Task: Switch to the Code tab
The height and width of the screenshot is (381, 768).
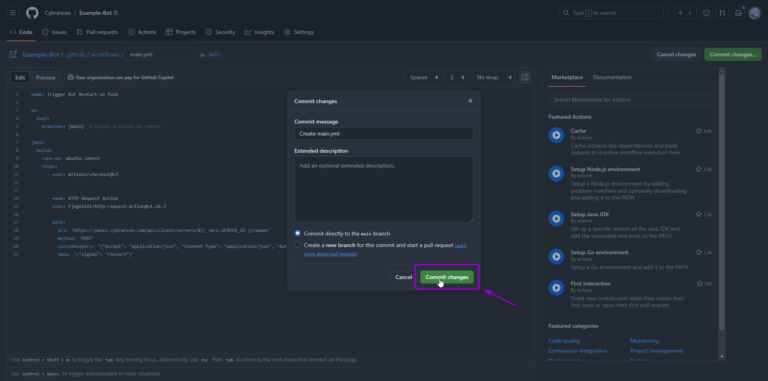Action: click(21, 32)
